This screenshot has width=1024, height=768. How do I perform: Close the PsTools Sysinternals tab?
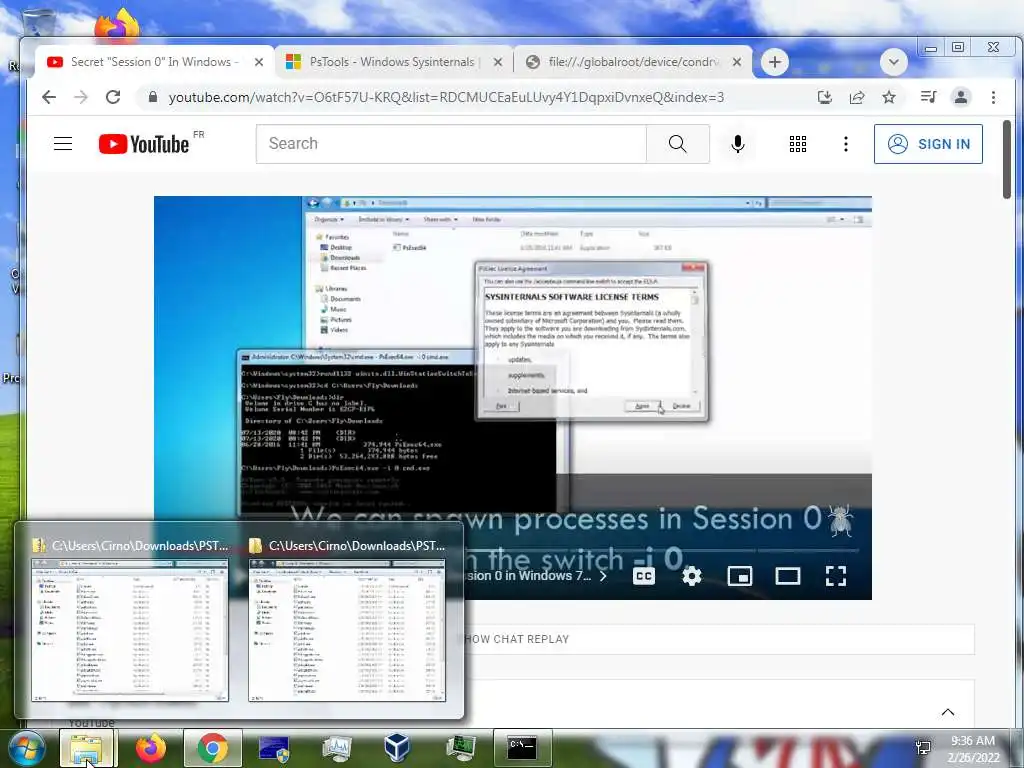(498, 62)
